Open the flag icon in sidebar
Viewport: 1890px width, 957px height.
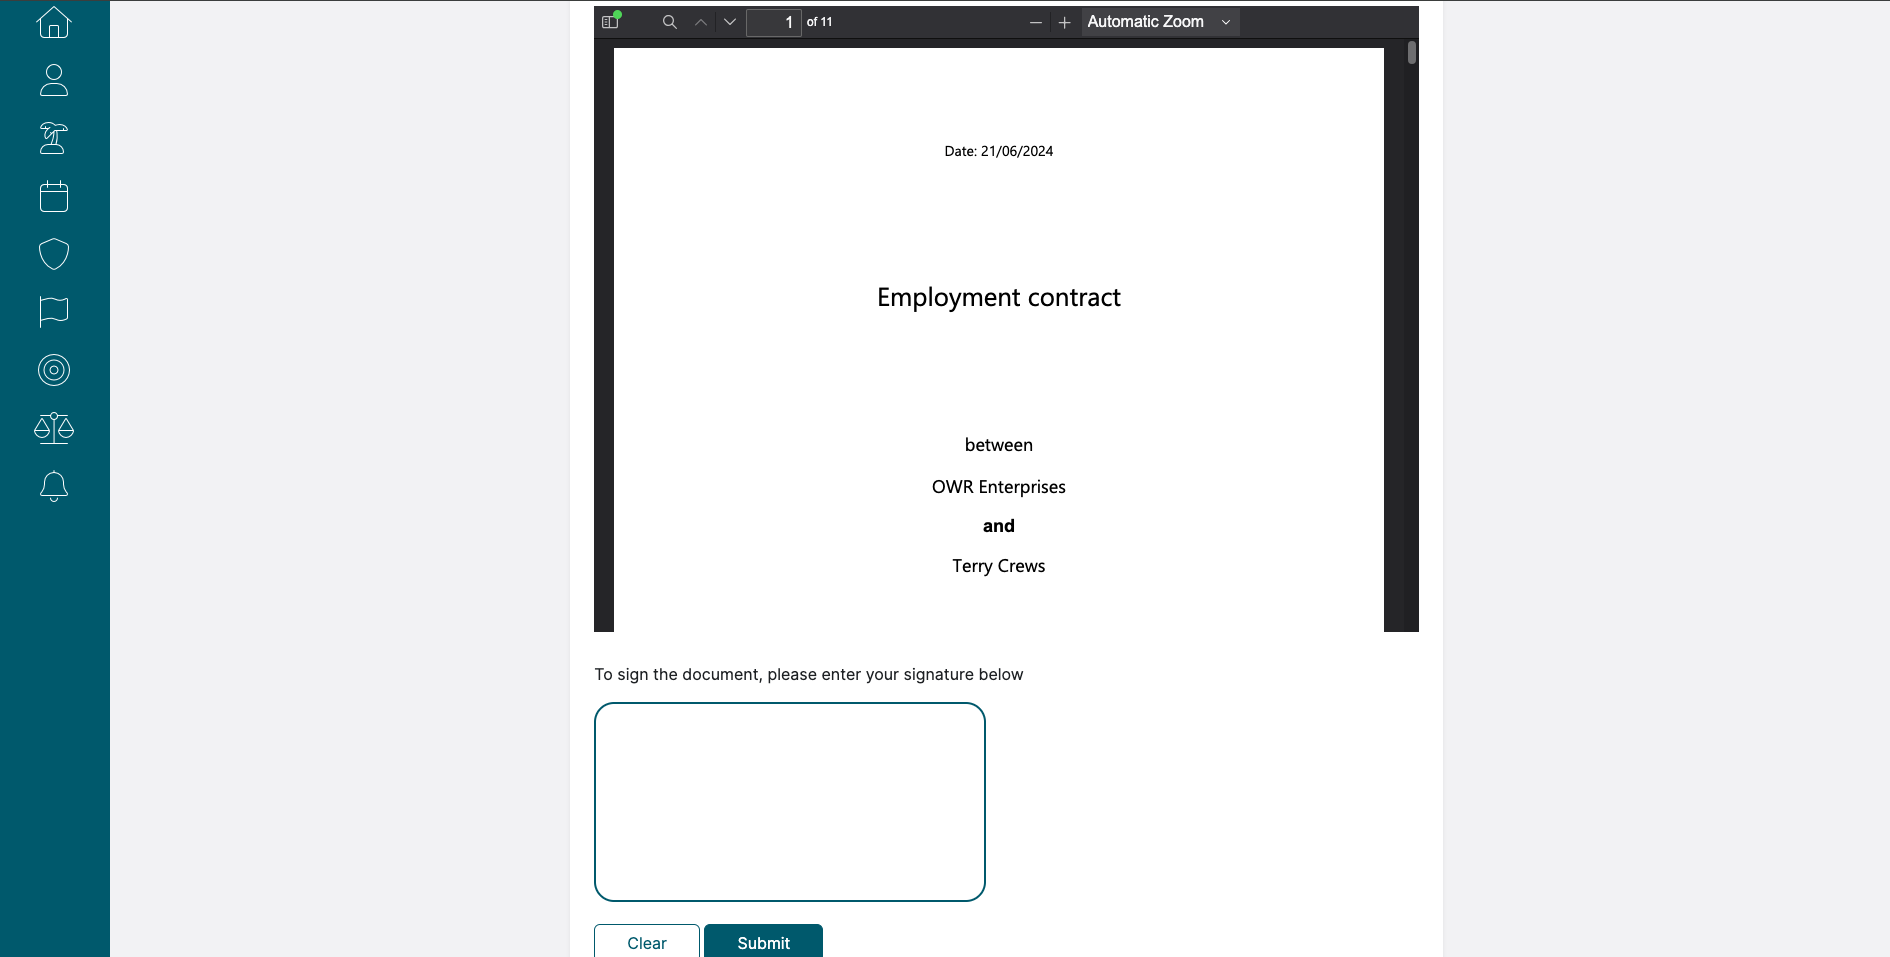[x=54, y=312]
